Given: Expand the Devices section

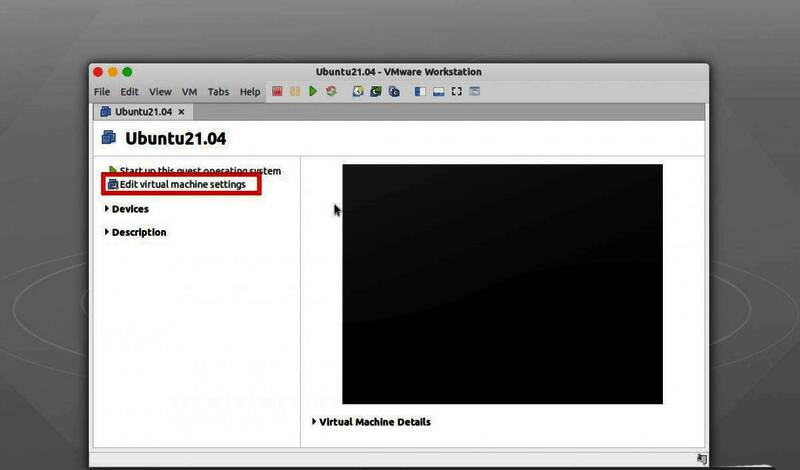Looking at the screenshot, I should 129,209.
